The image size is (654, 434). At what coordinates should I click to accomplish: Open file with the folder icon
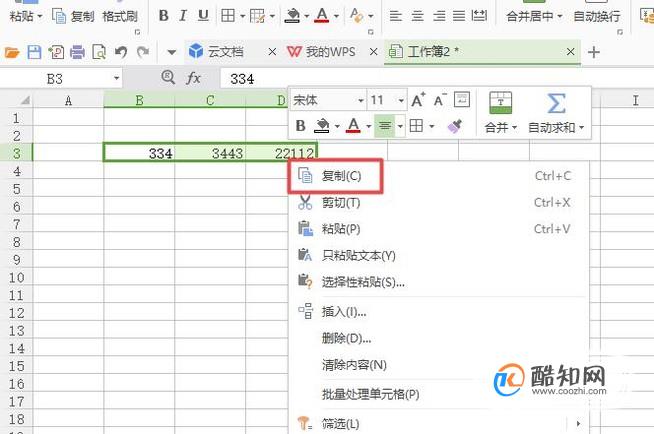[12, 53]
